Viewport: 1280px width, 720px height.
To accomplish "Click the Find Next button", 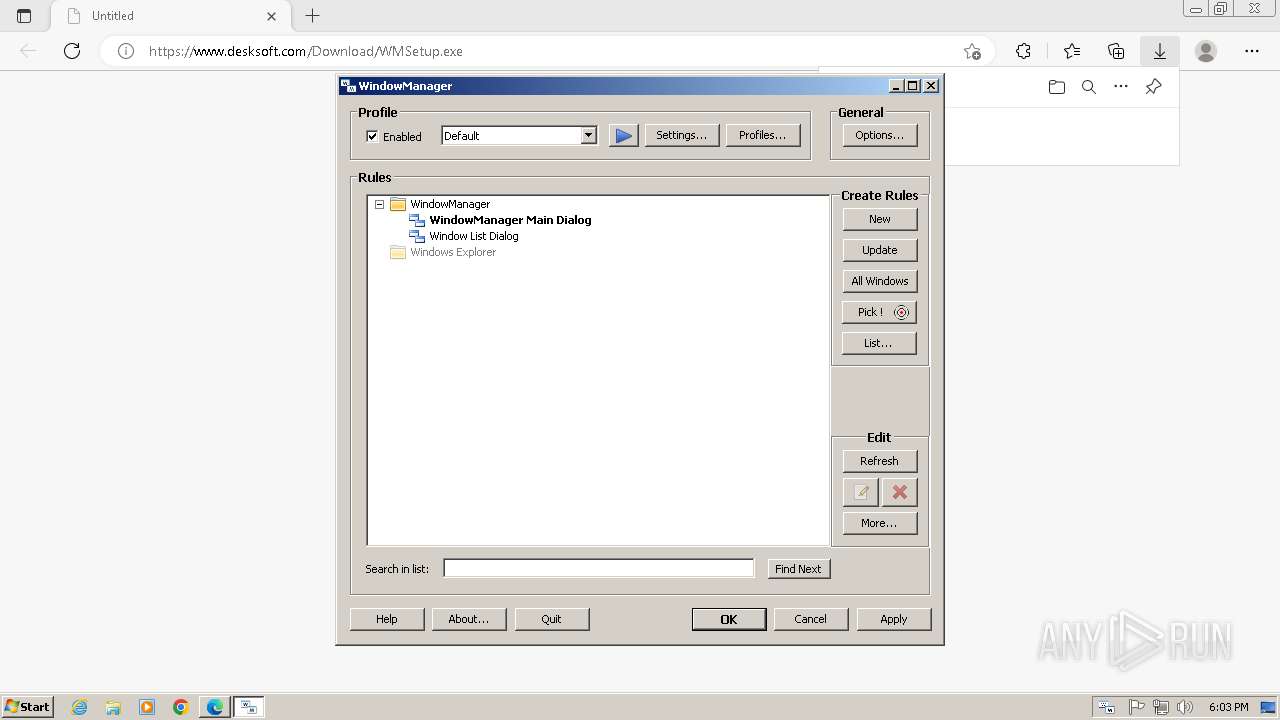I will click(x=798, y=569).
